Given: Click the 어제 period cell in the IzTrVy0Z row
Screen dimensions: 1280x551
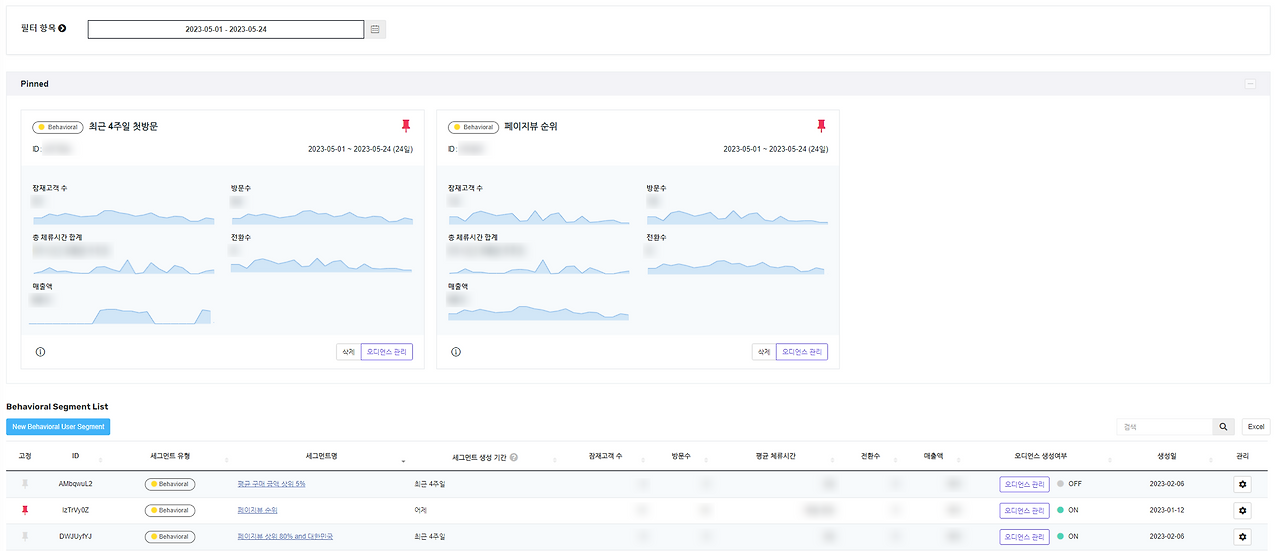Looking at the screenshot, I should coord(420,510).
